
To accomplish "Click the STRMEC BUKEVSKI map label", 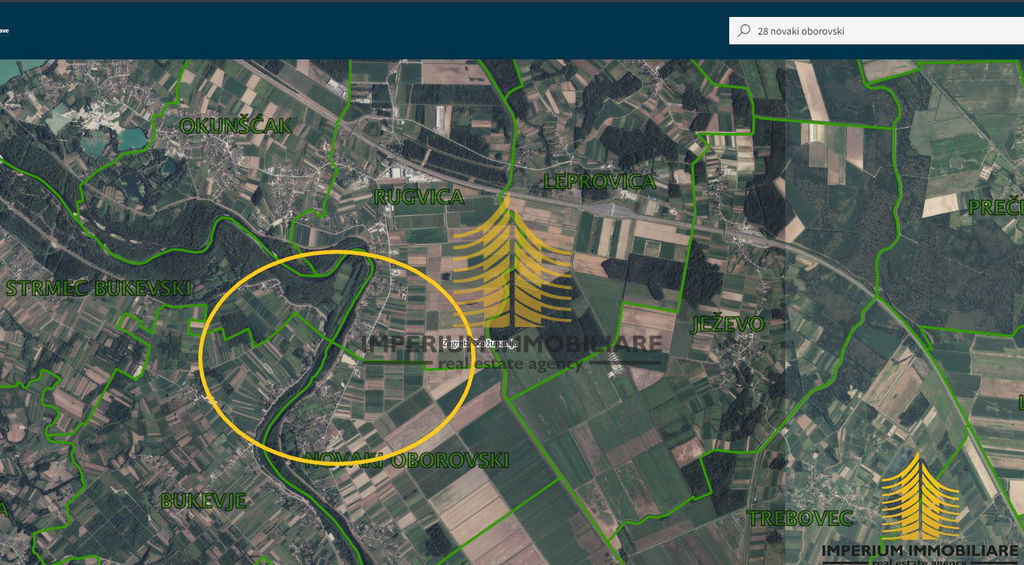I will pos(98,289).
